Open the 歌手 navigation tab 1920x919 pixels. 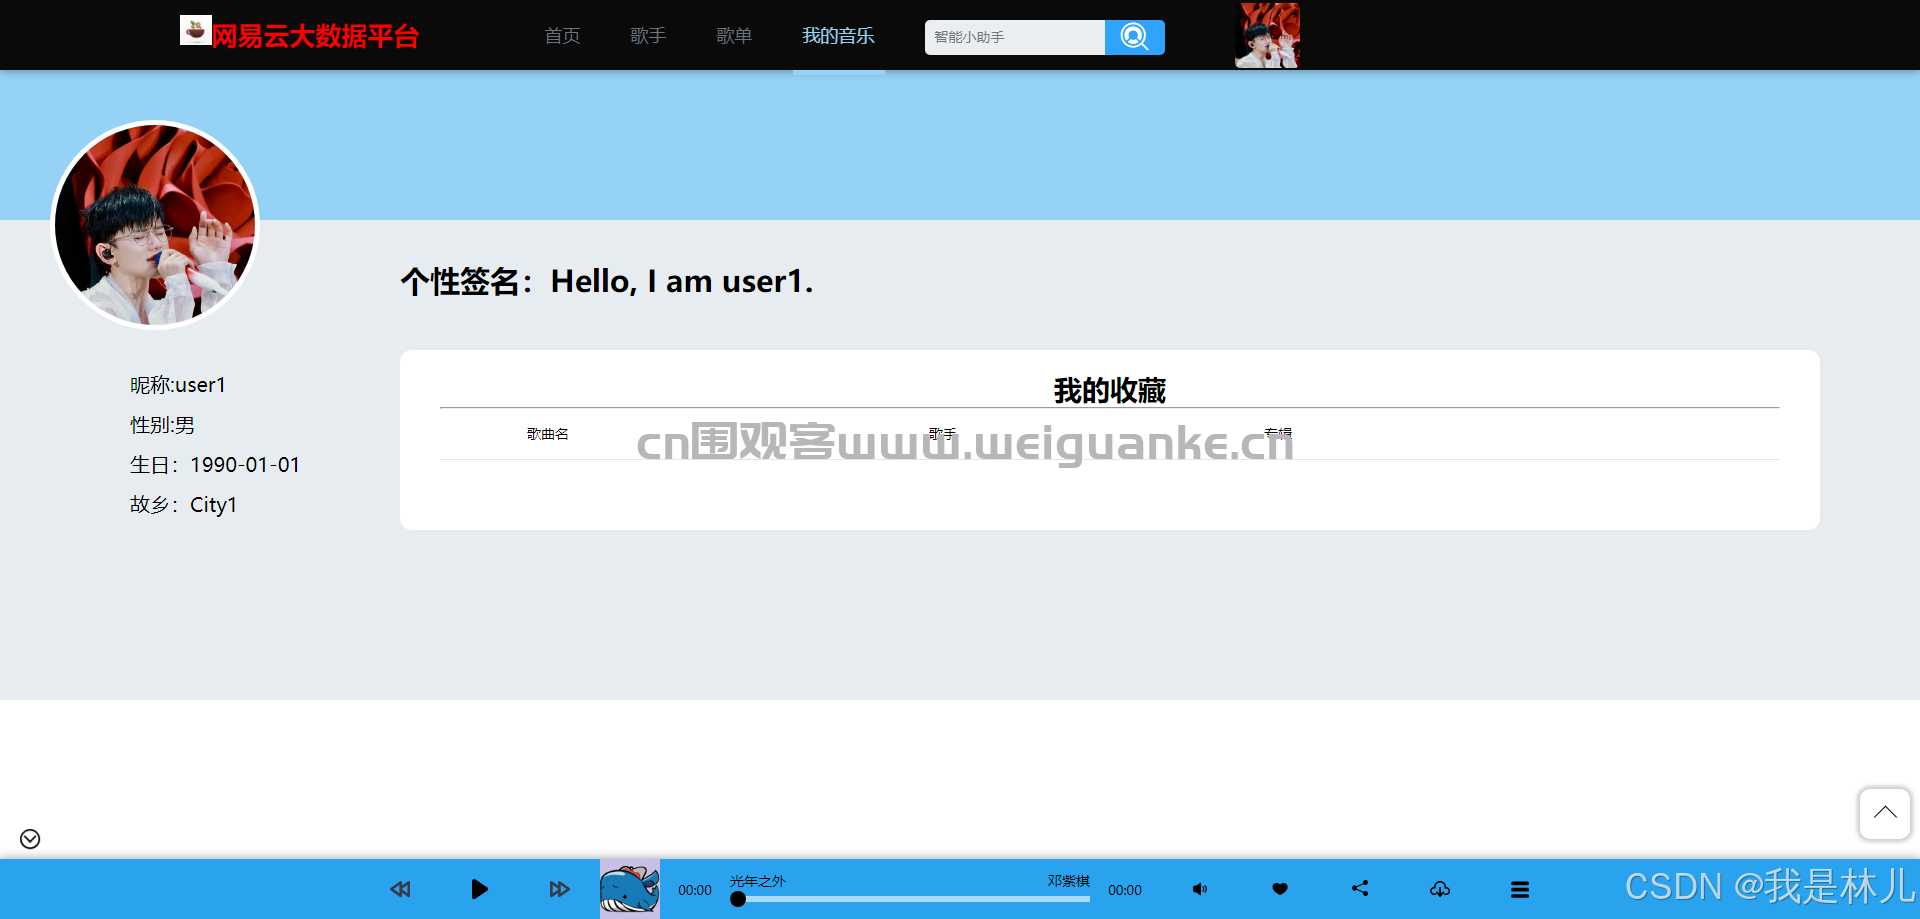point(648,36)
